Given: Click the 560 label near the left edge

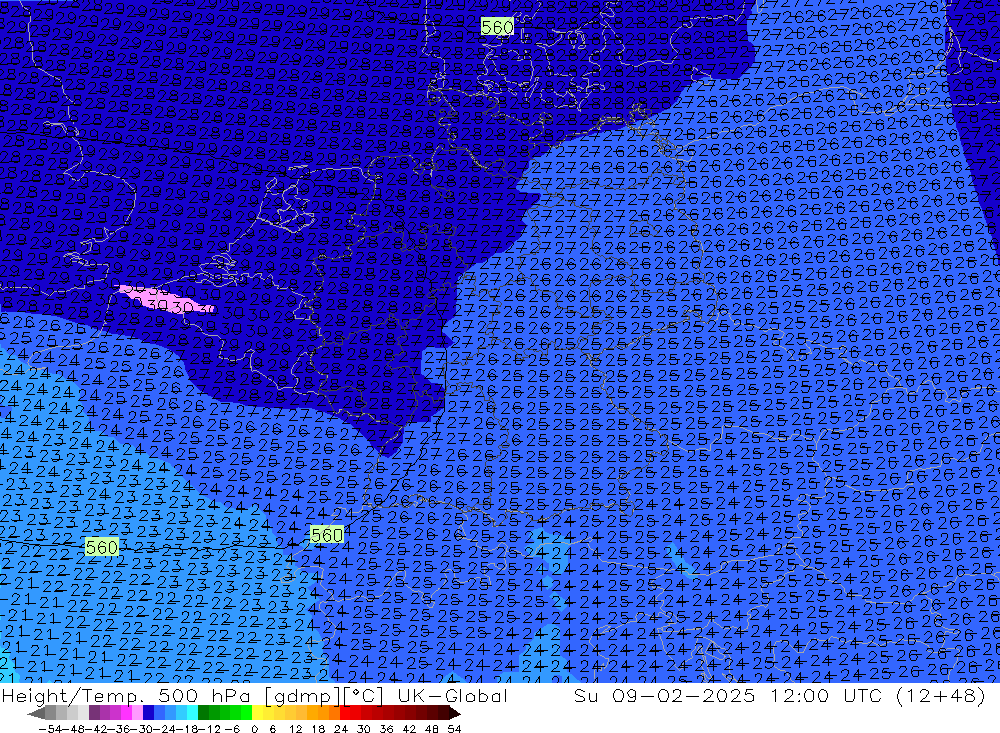Looking at the screenshot, I should (x=101, y=547).
